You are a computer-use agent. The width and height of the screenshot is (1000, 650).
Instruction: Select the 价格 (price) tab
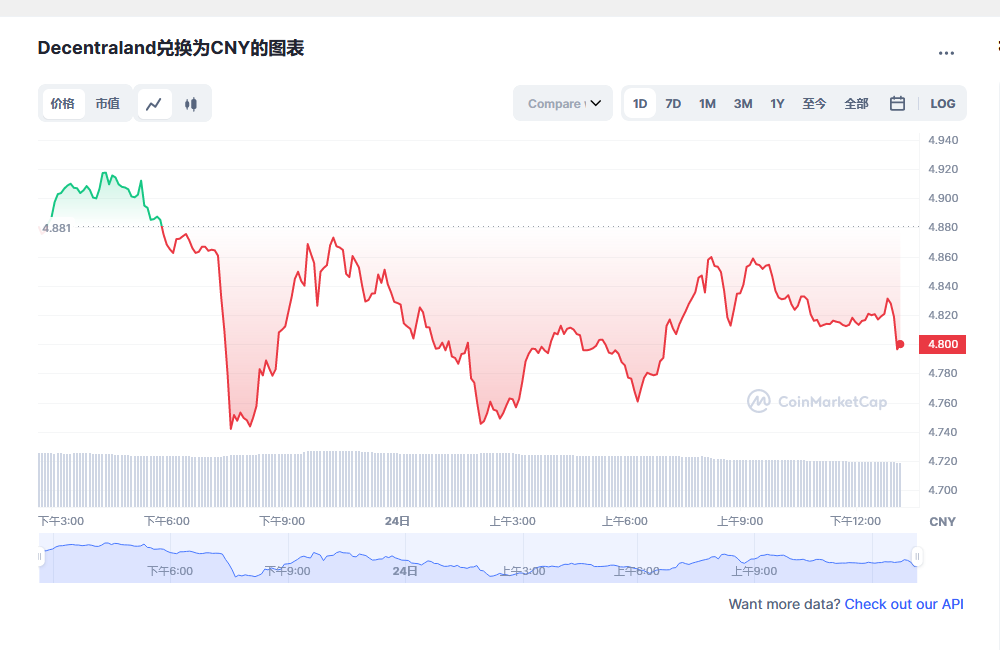click(62, 104)
